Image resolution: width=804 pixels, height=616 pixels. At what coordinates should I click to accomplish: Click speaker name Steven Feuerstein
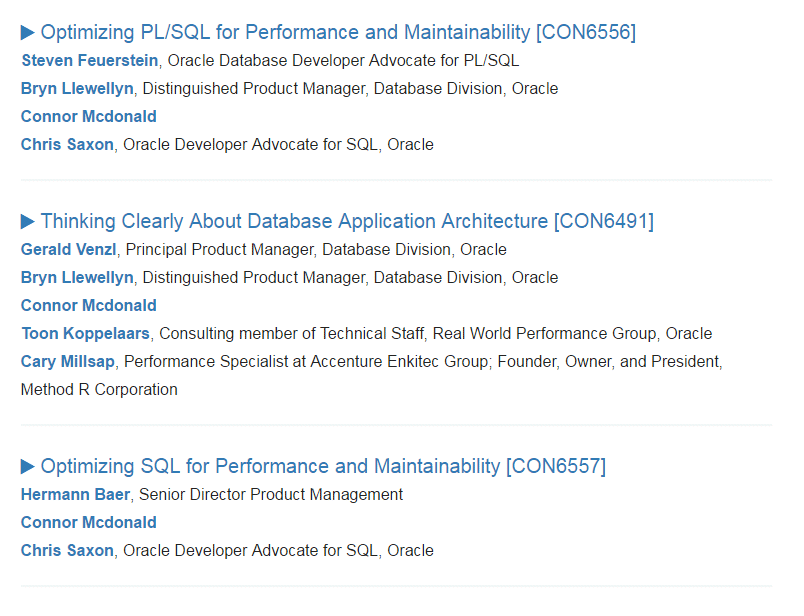pos(90,61)
